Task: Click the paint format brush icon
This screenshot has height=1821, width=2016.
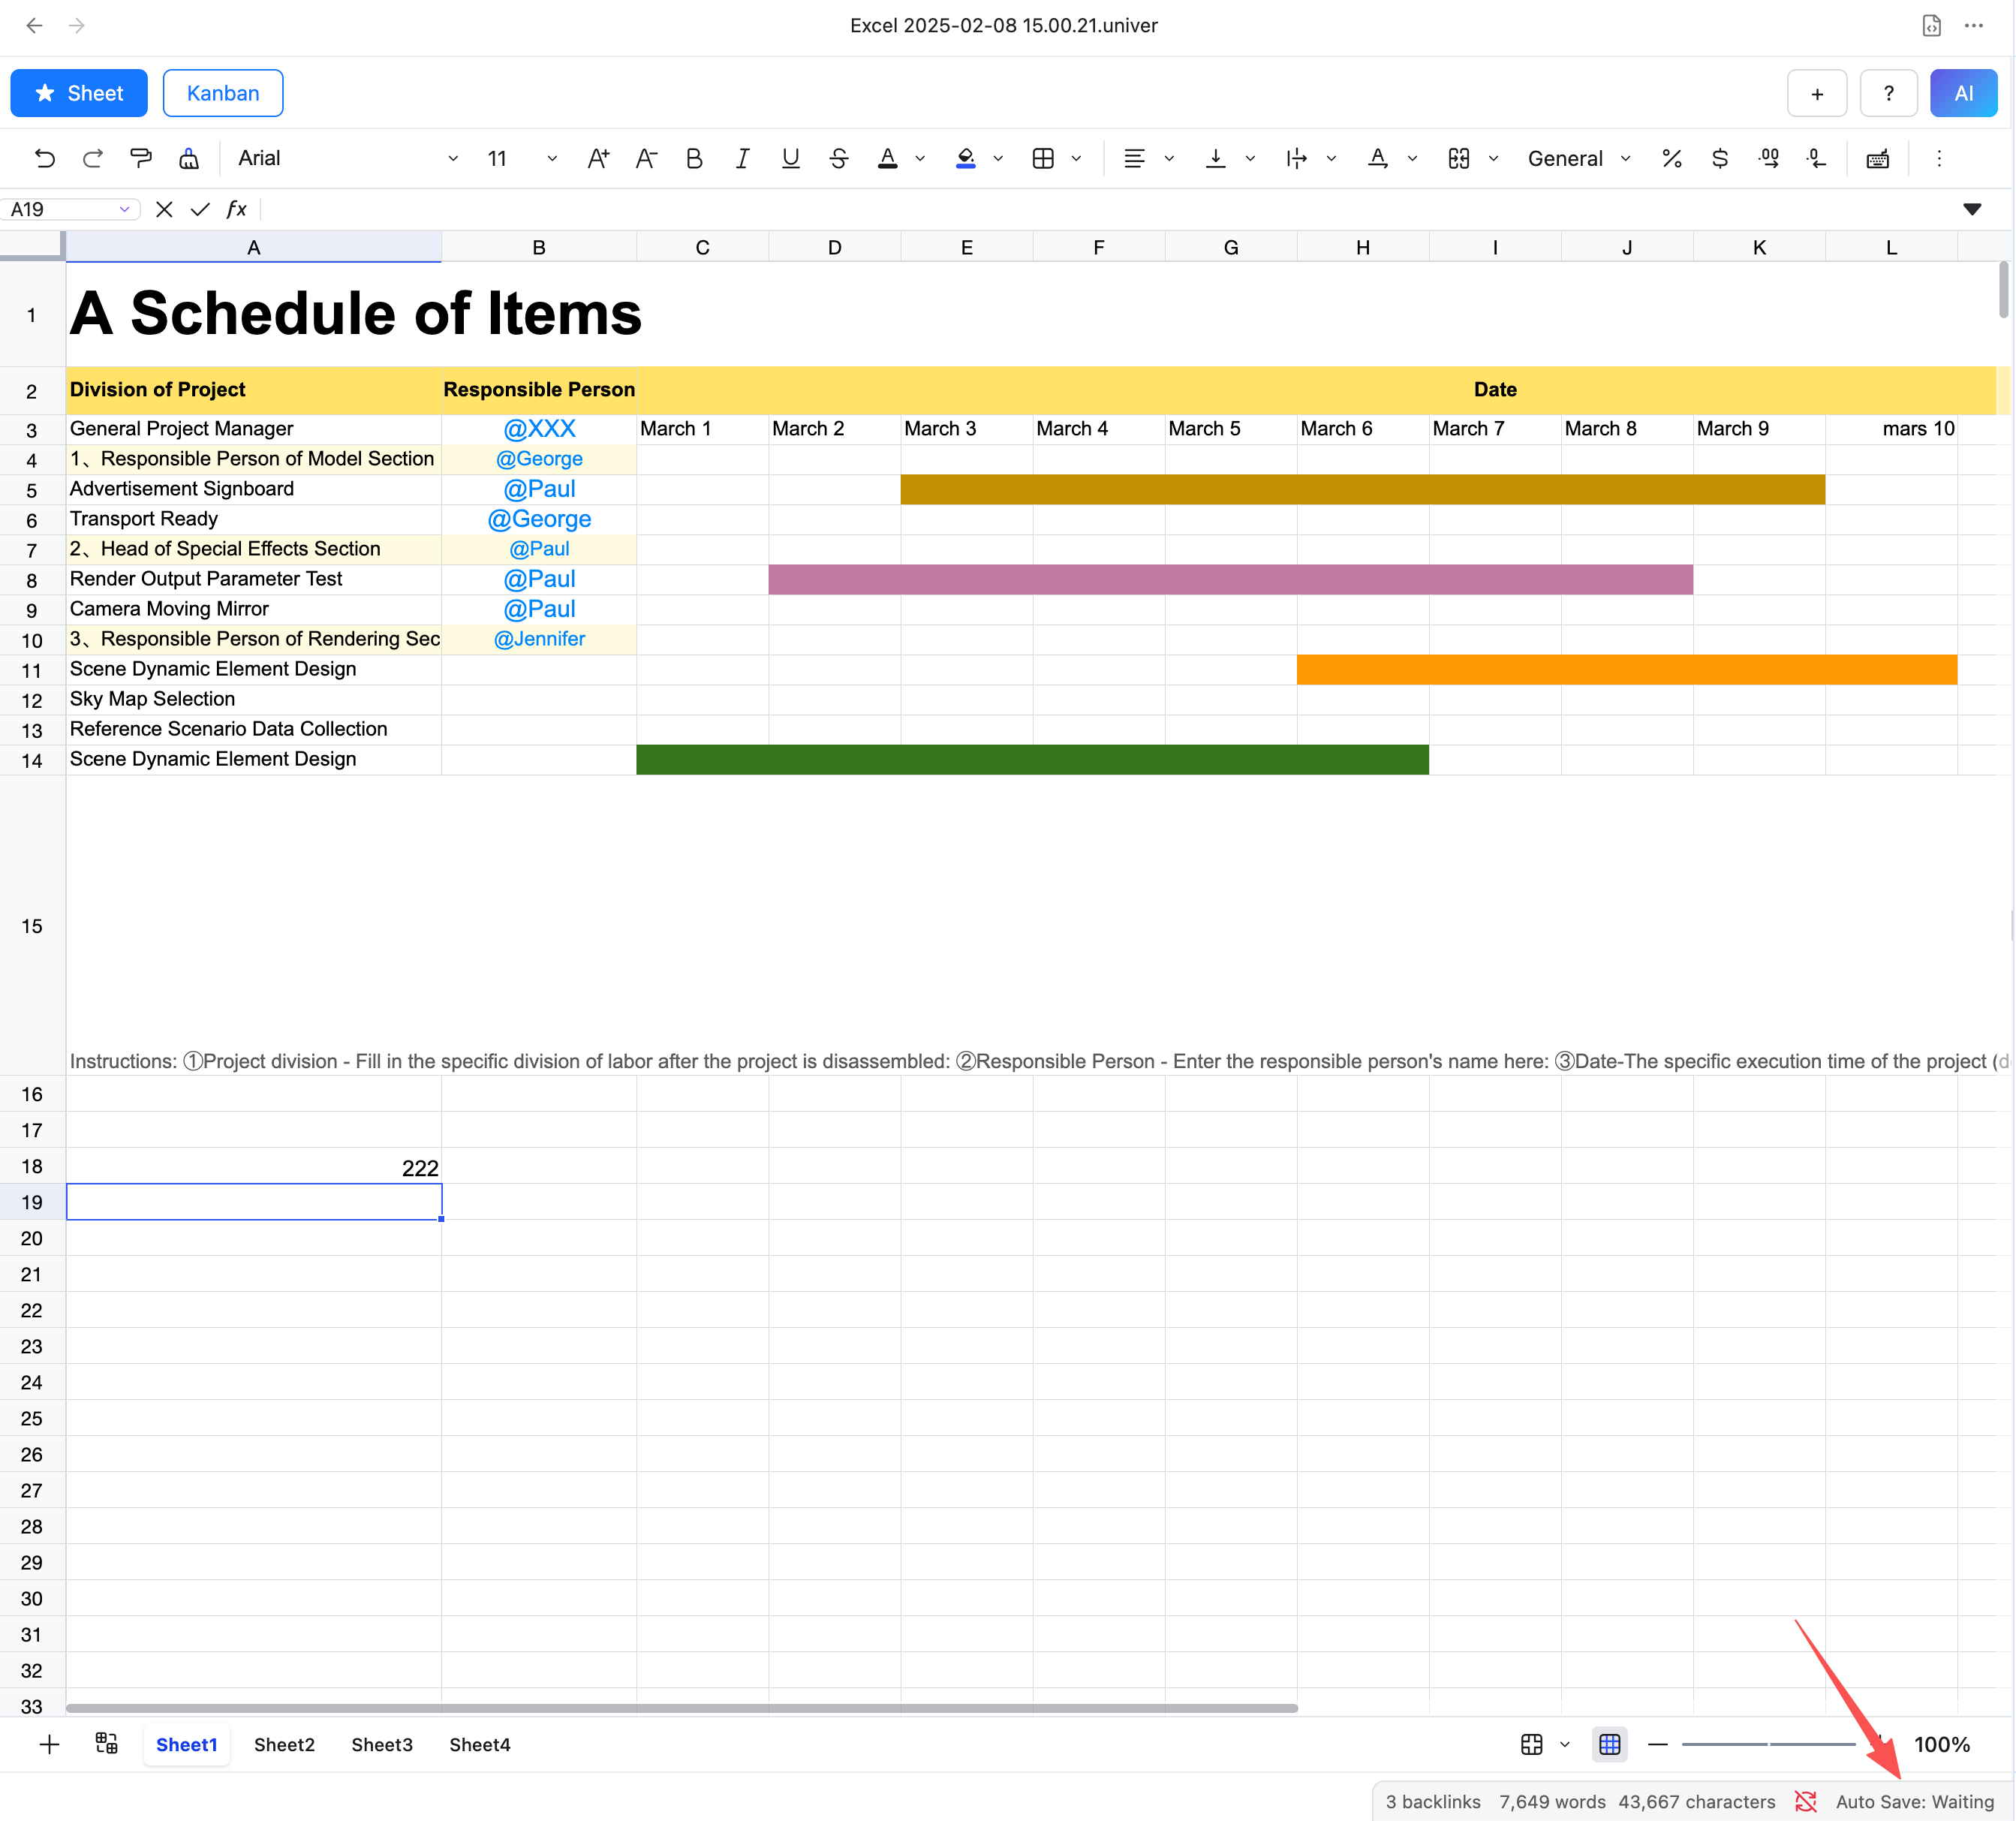Action: [x=141, y=158]
